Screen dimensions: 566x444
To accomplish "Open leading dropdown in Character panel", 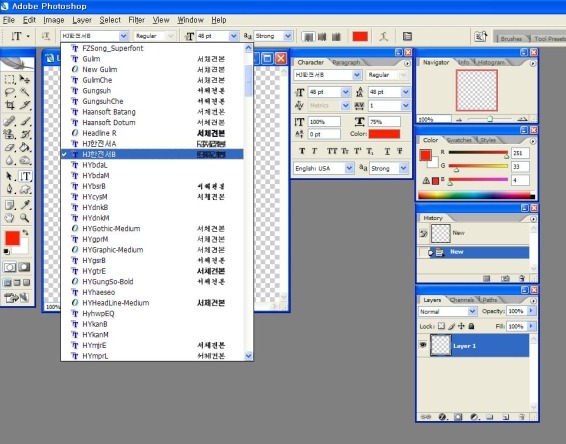I will [406, 92].
